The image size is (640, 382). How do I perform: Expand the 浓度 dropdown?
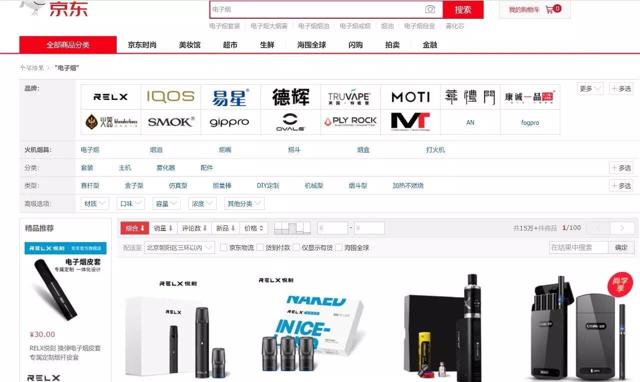(x=202, y=203)
